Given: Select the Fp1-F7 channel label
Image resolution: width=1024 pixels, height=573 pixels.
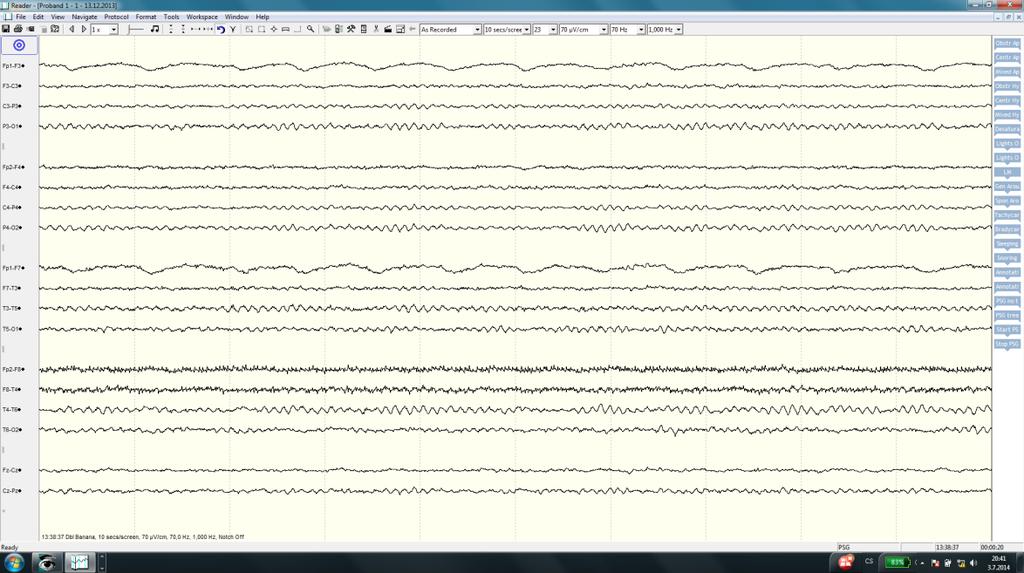Looking at the screenshot, I should click(13, 268).
